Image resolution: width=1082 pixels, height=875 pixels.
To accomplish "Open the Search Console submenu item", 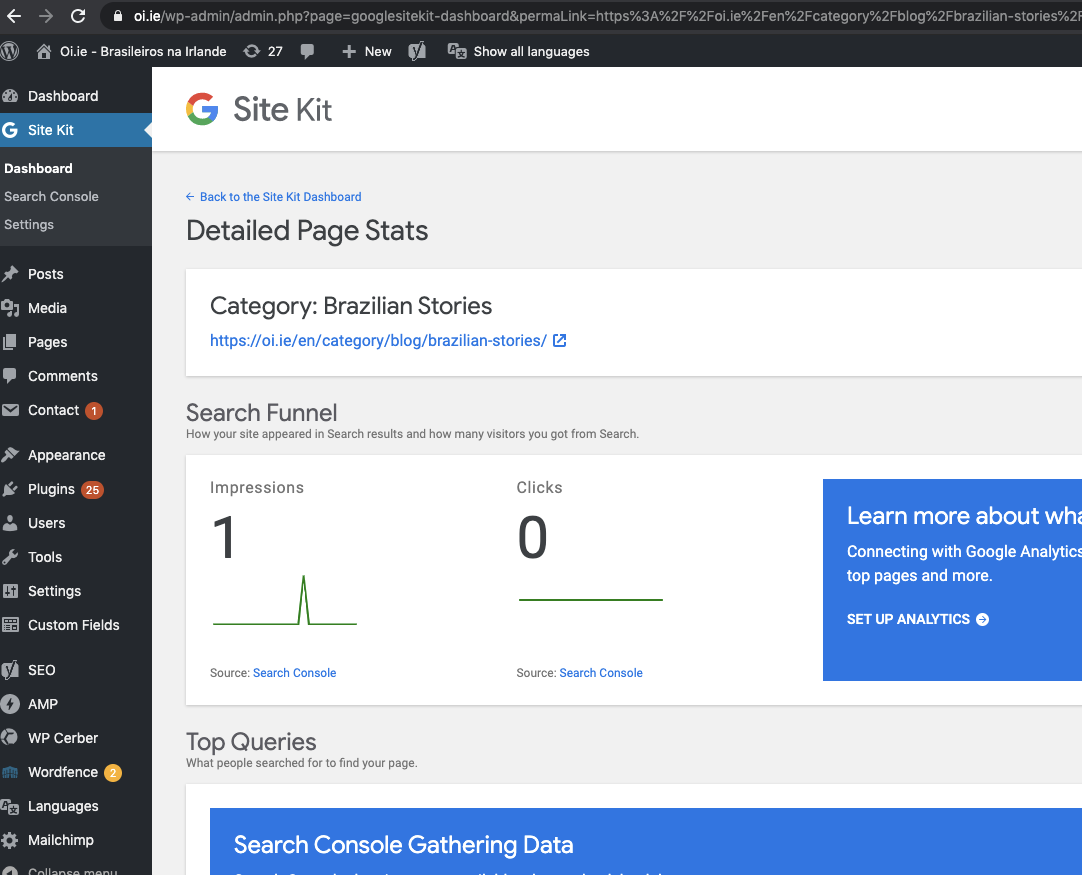I will coord(51,197).
